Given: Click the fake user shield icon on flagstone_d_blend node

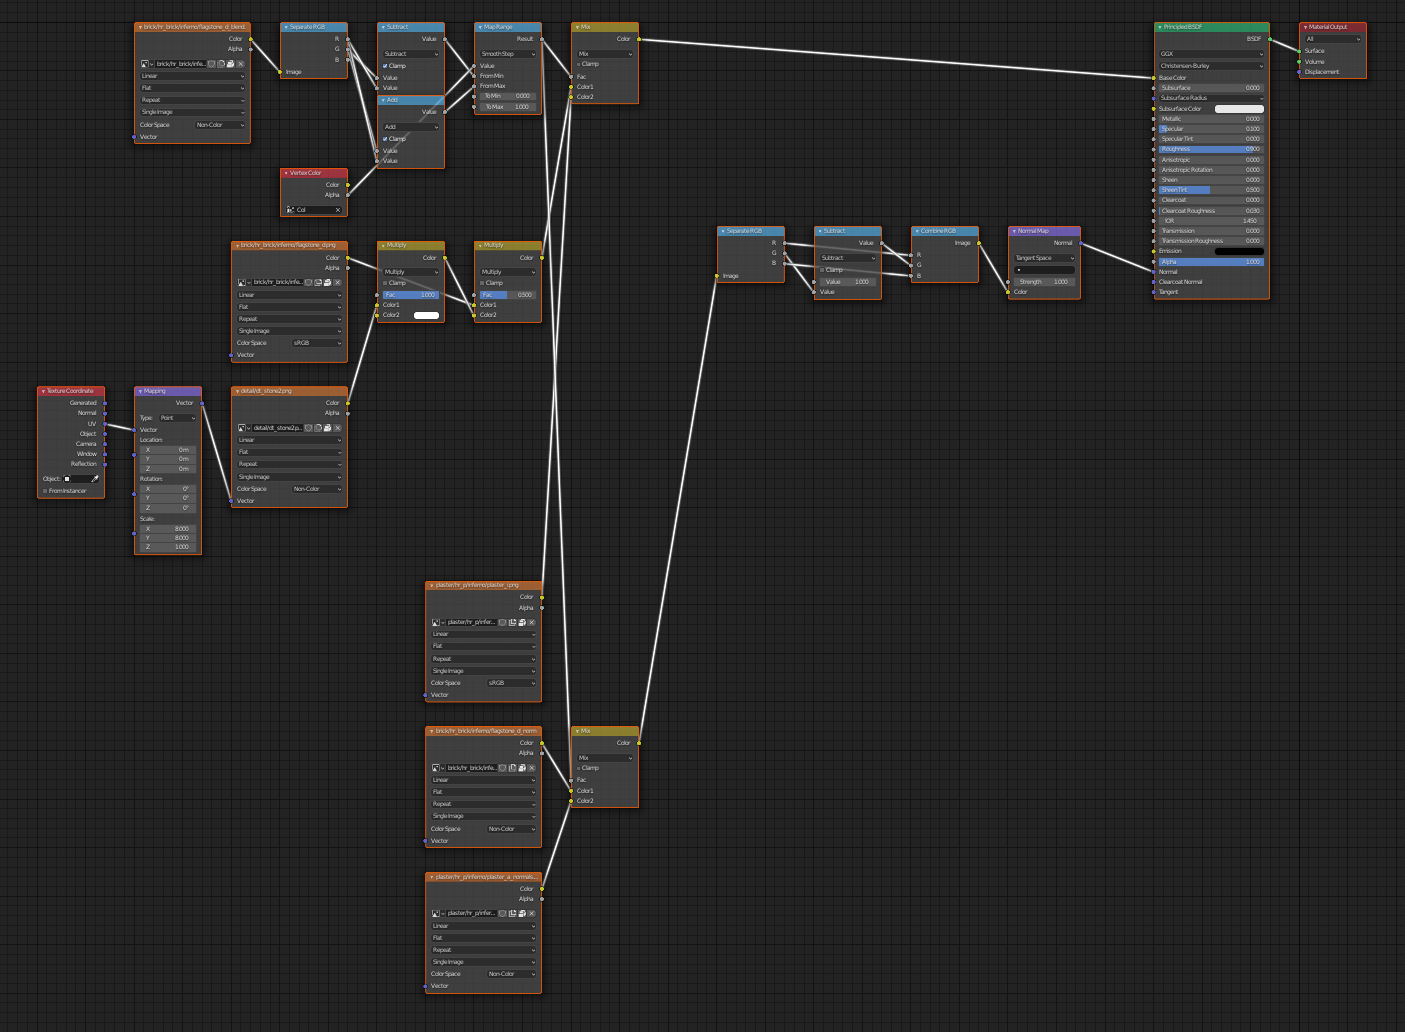Looking at the screenshot, I should (x=212, y=64).
